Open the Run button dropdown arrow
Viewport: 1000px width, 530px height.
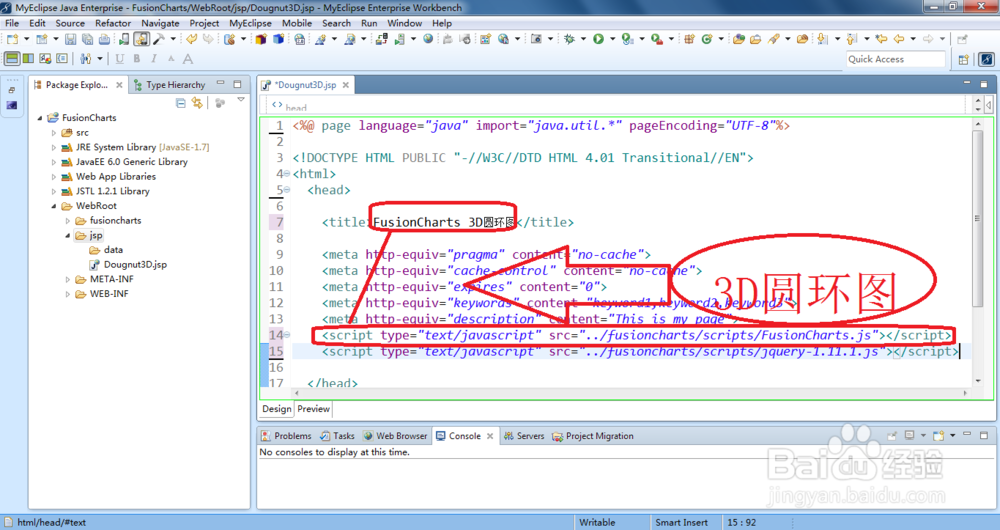[x=612, y=40]
